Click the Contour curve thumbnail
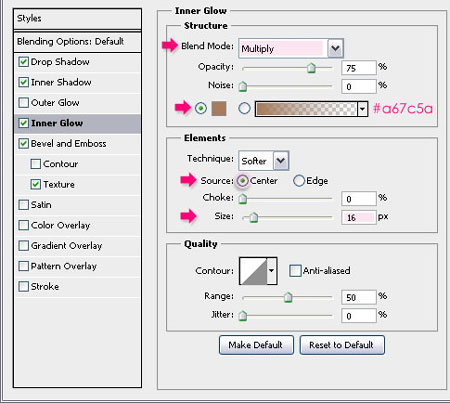This screenshot has width=450, height=403. (x=253, y=271)
